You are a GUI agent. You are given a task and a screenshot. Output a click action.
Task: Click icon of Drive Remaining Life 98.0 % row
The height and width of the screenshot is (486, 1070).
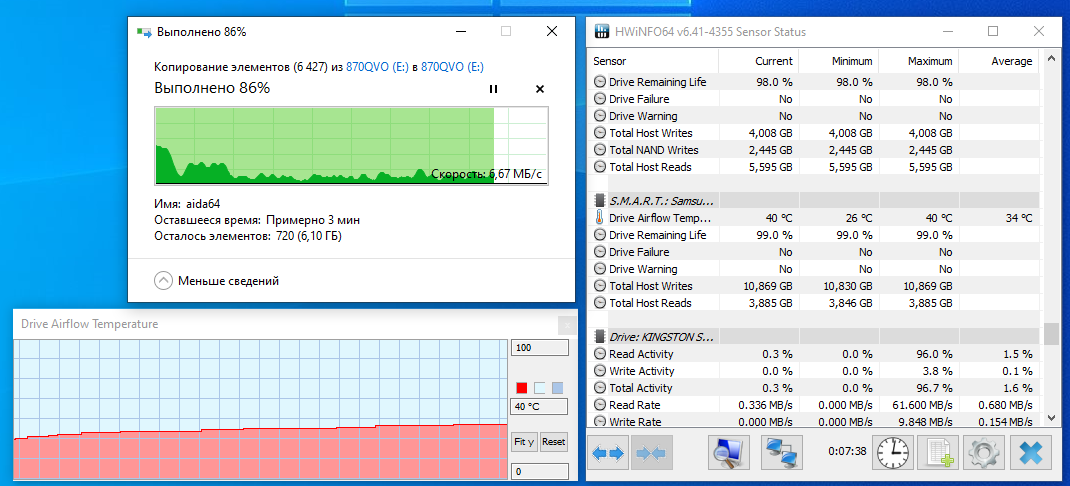coord(600,81)
